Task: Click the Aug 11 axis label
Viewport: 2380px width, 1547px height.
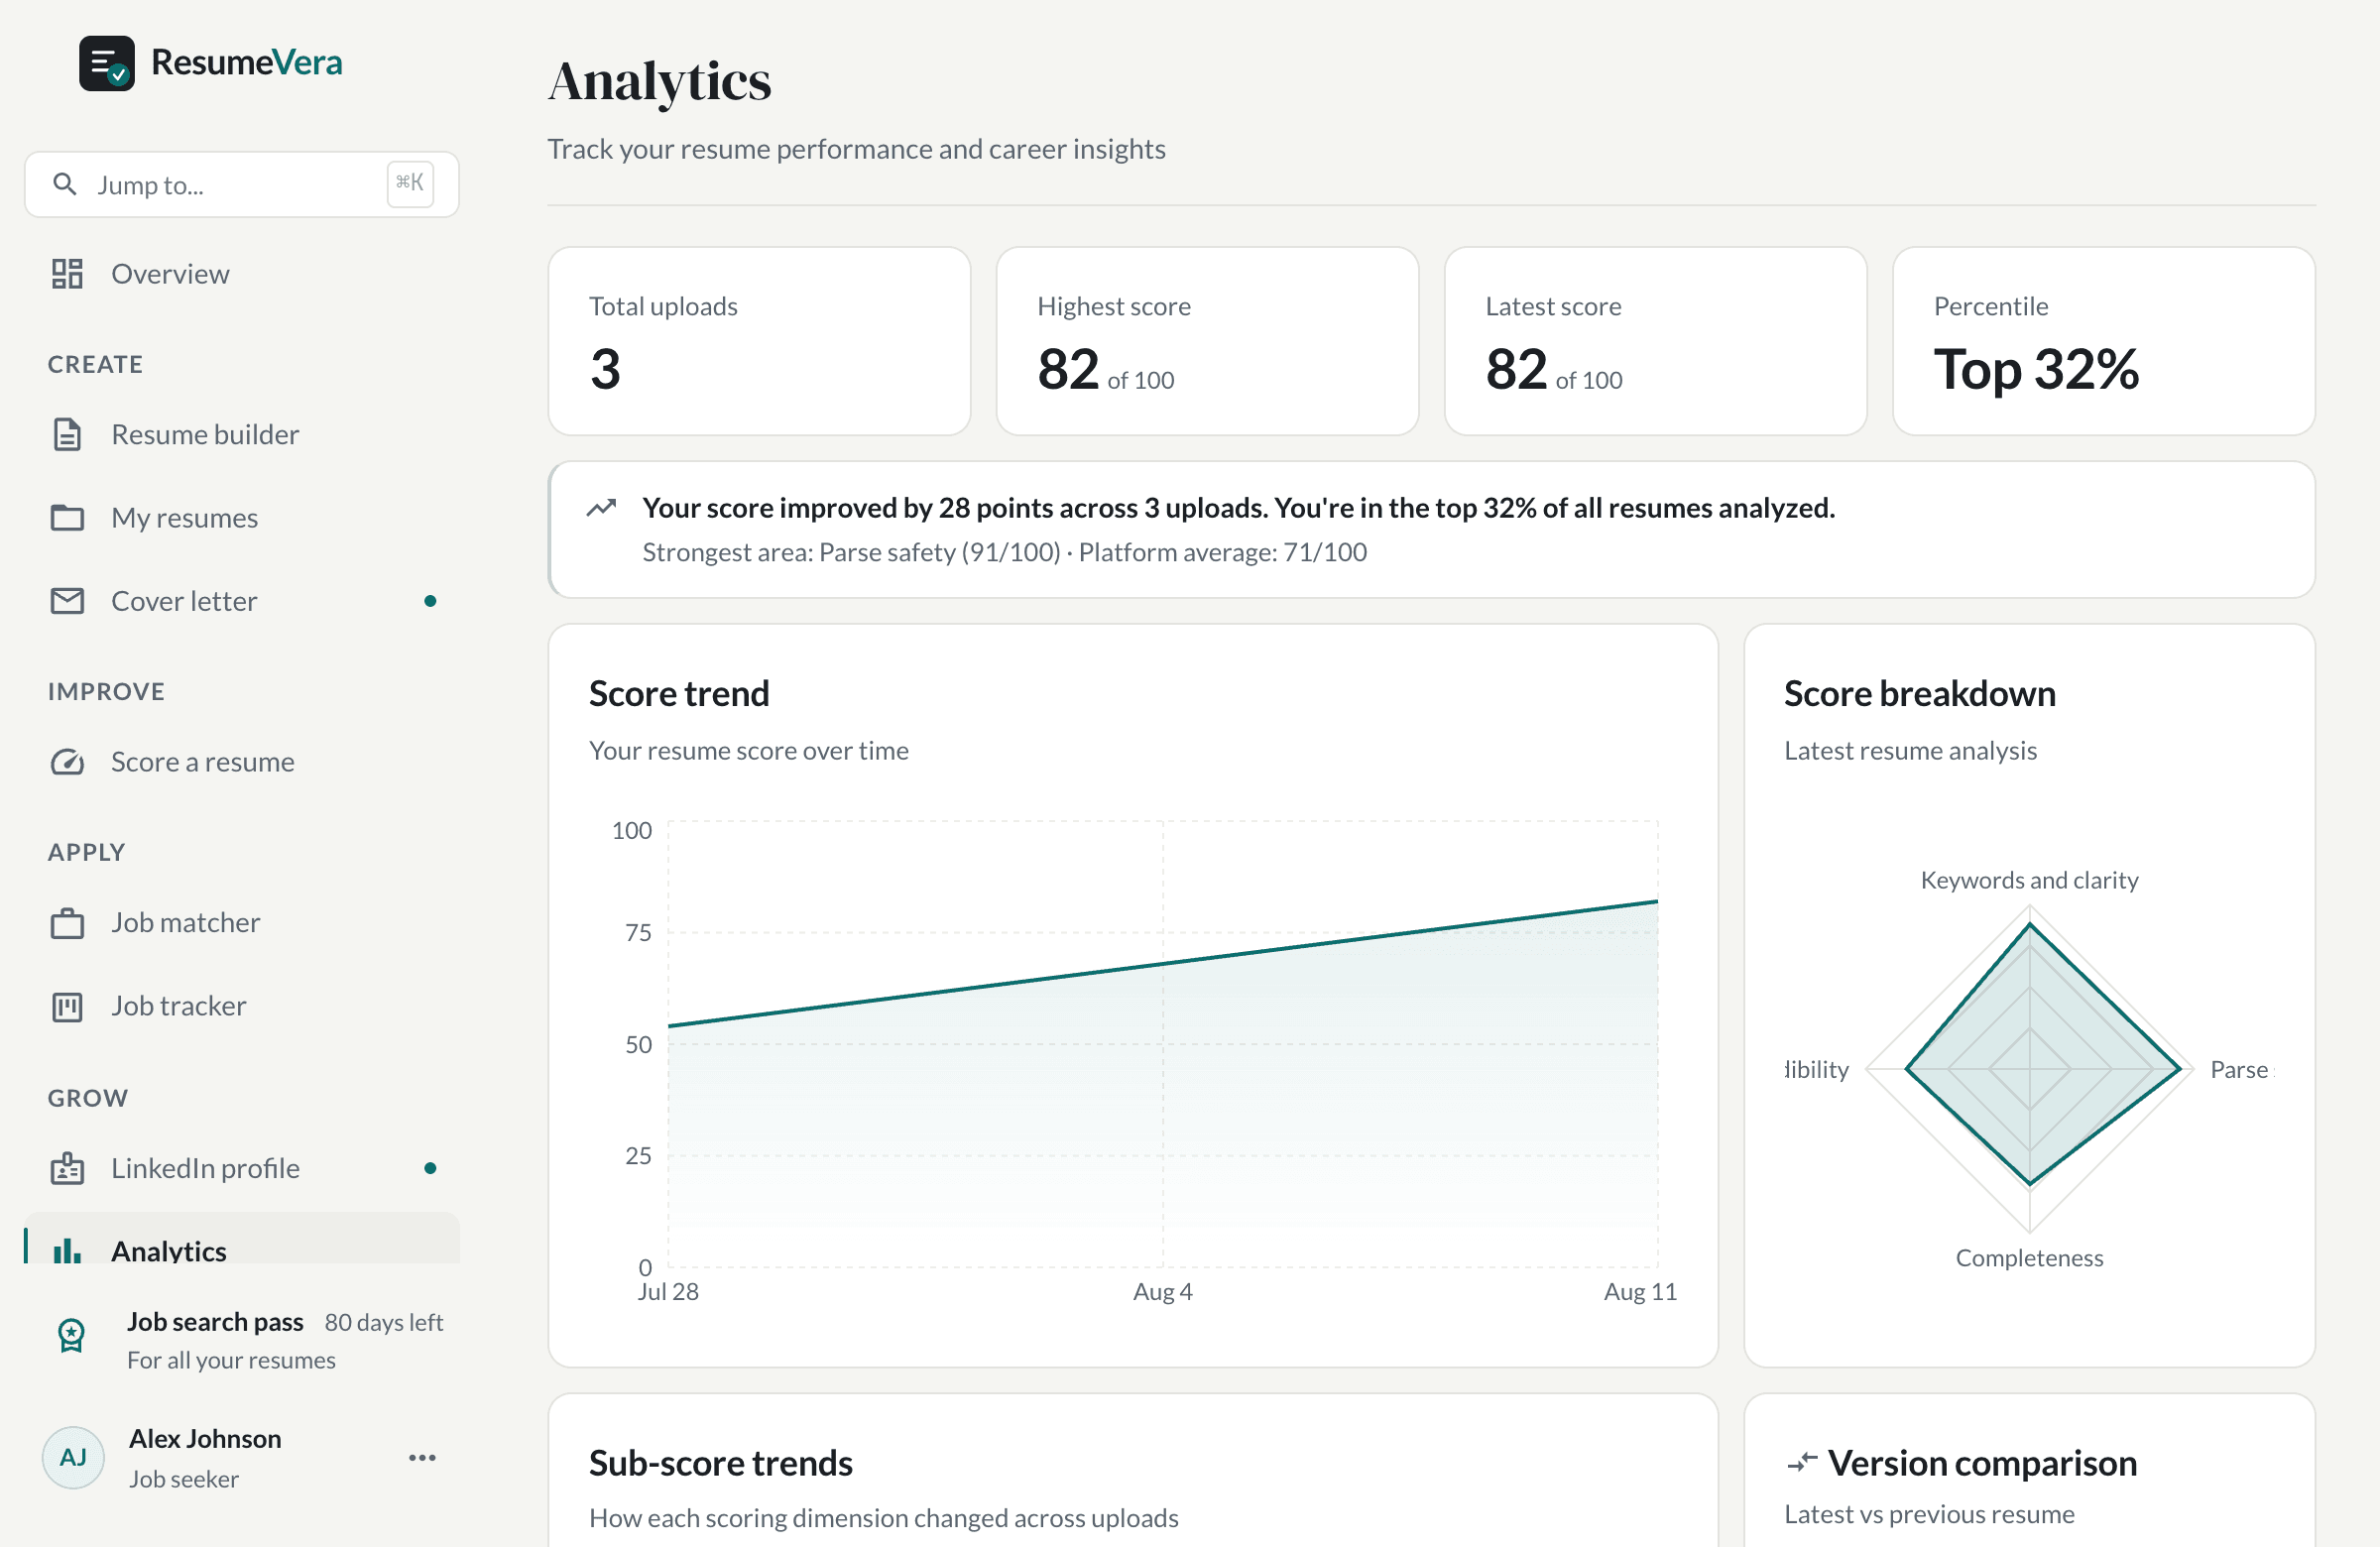Action: click(x=1640, y=1291)
